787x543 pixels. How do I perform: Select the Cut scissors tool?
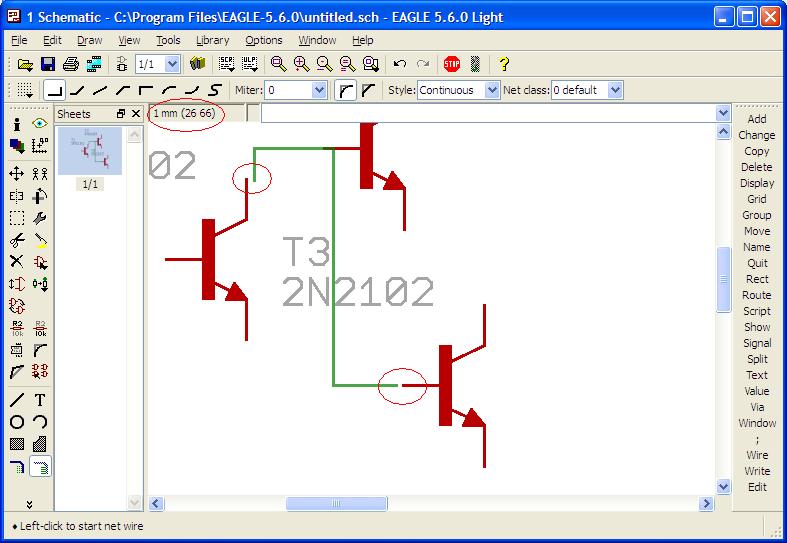[17, 240]
